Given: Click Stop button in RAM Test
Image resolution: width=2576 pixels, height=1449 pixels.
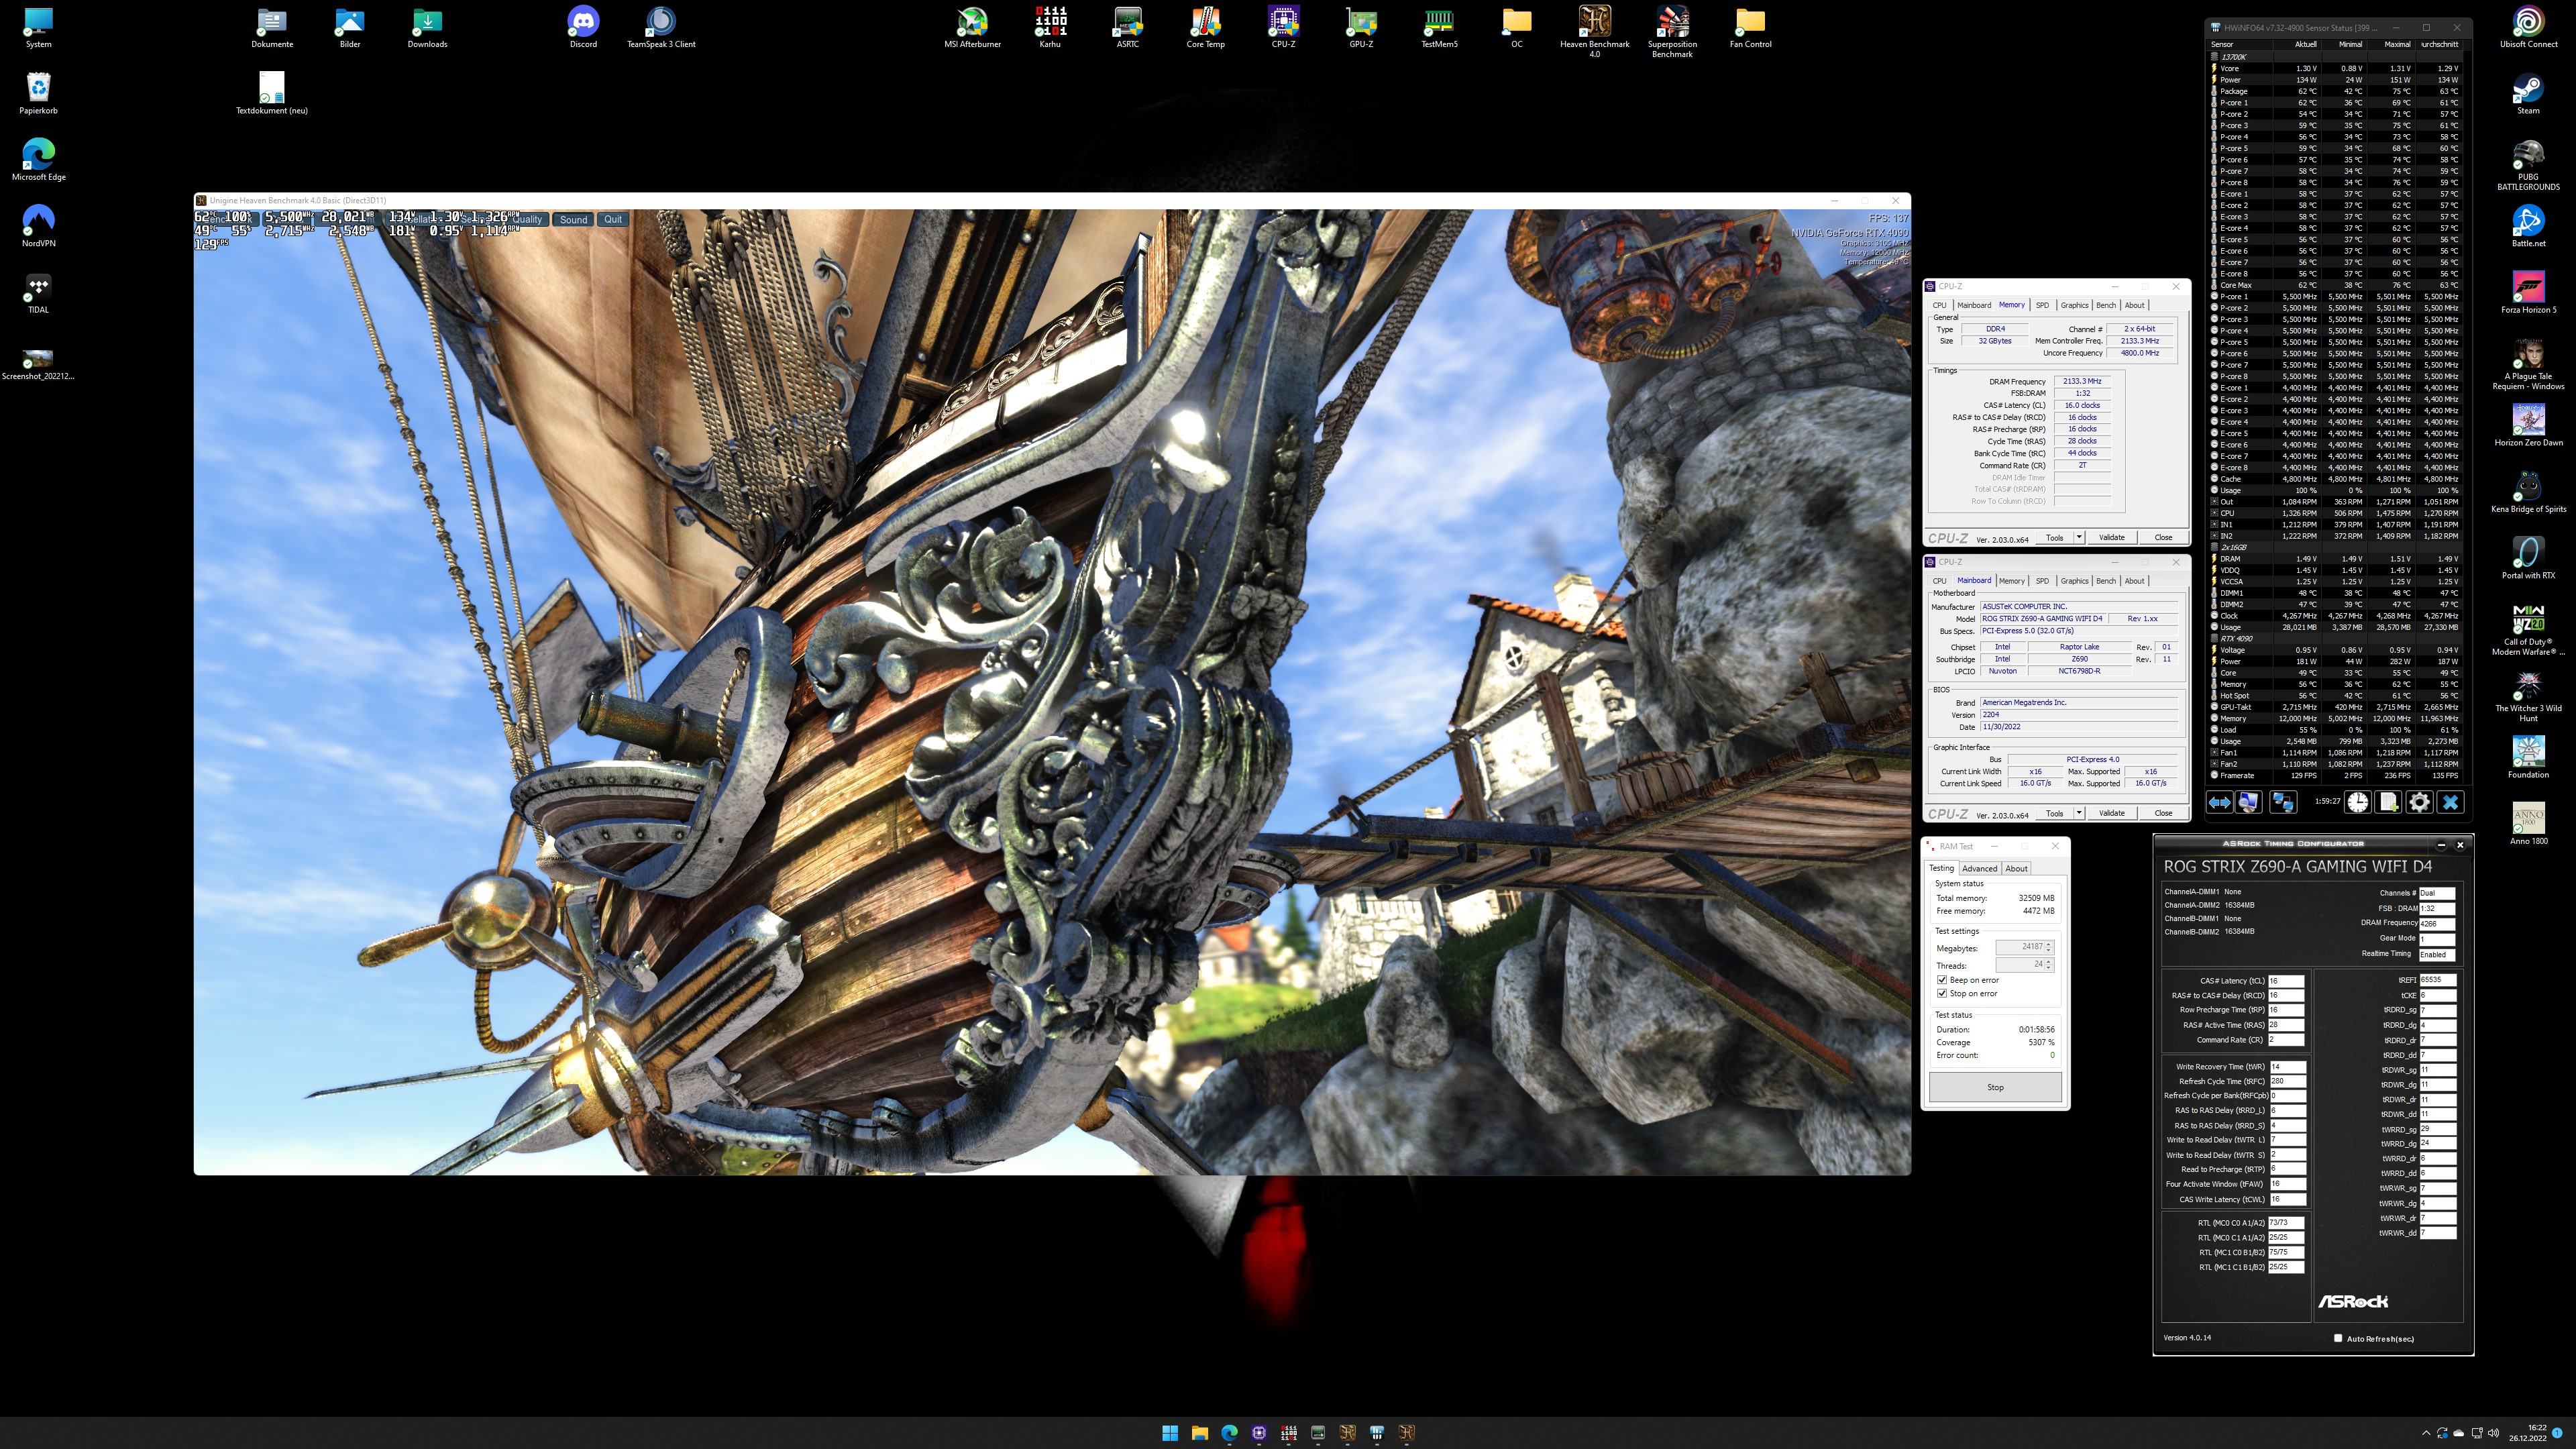Looking at the screenshot, I should (x=1995, y=1087).
